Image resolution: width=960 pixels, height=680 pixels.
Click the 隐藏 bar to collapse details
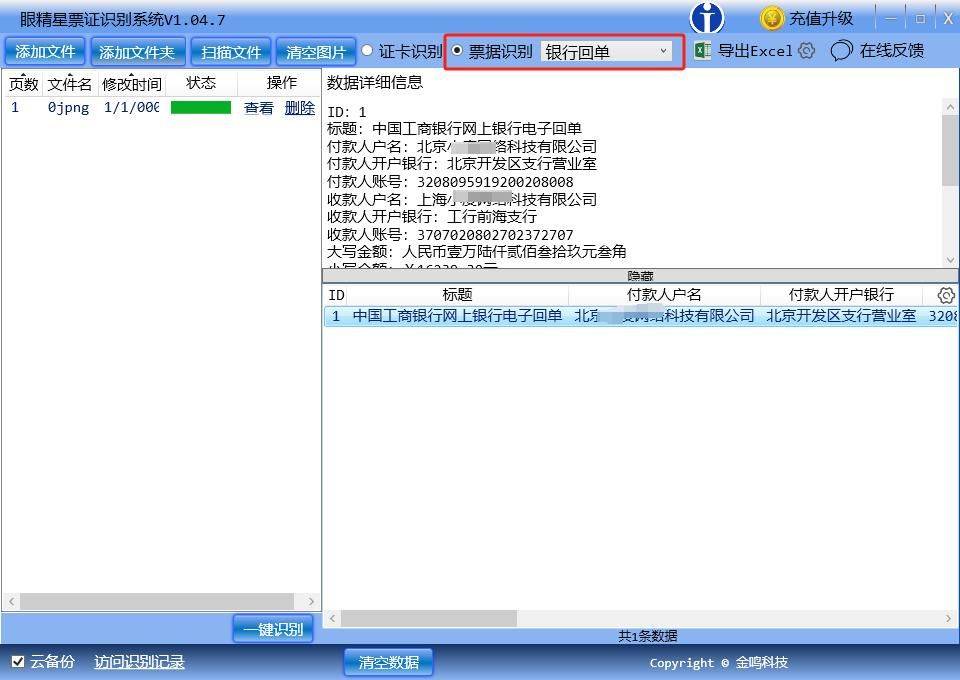tap(640, 276)
